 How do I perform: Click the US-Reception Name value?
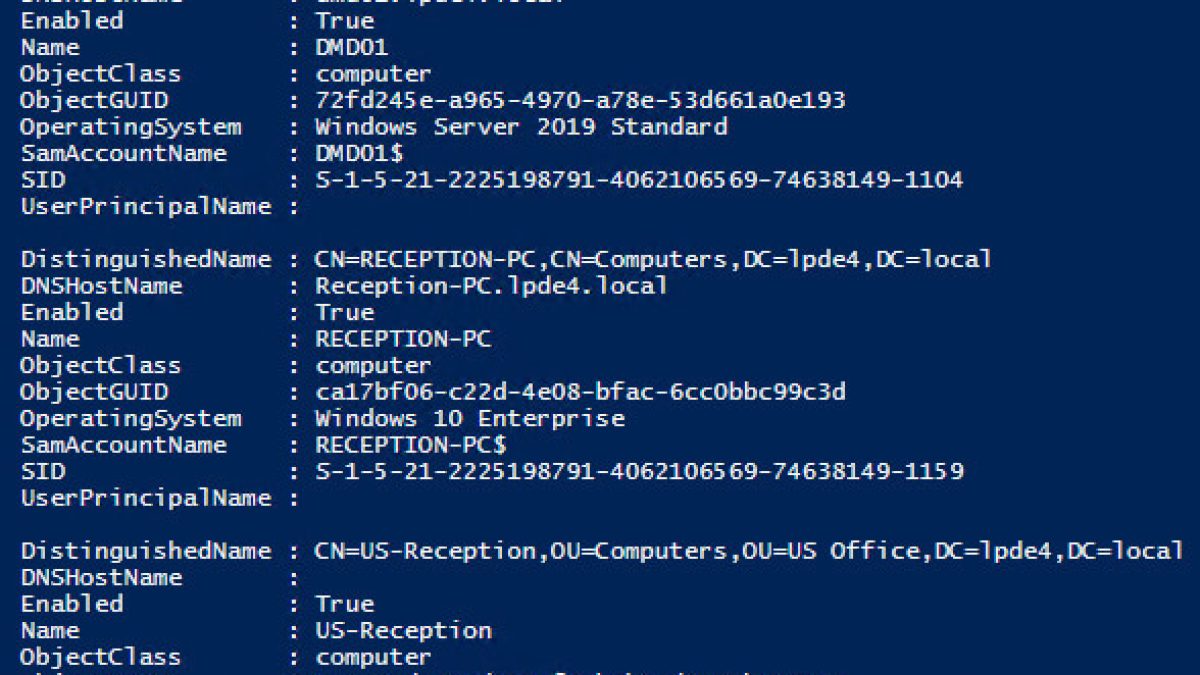point(403,631)
